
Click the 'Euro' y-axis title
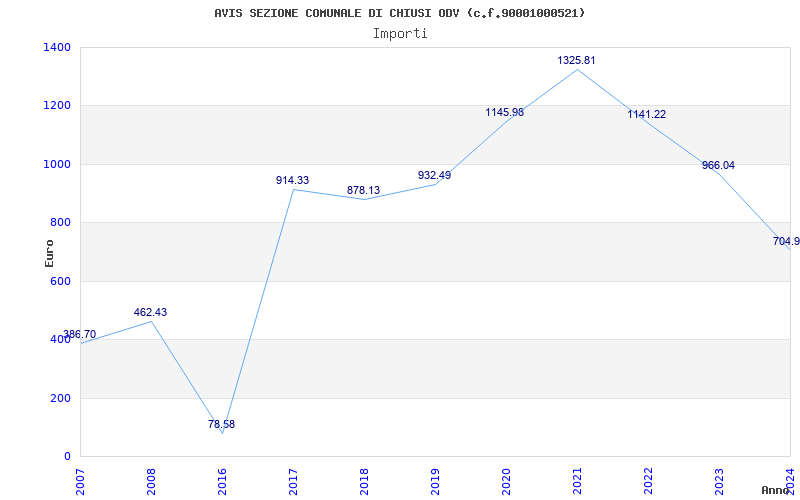tap(49, 253)
